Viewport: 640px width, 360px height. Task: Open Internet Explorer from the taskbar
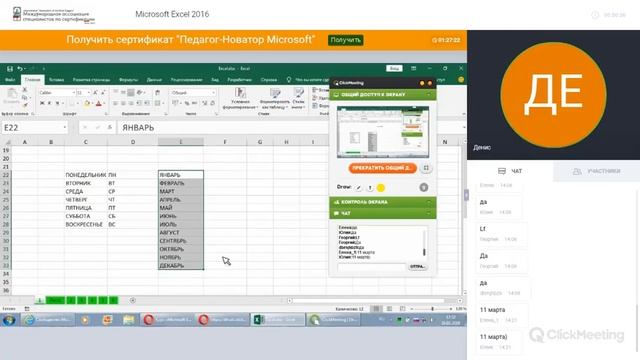pos(49,320)
